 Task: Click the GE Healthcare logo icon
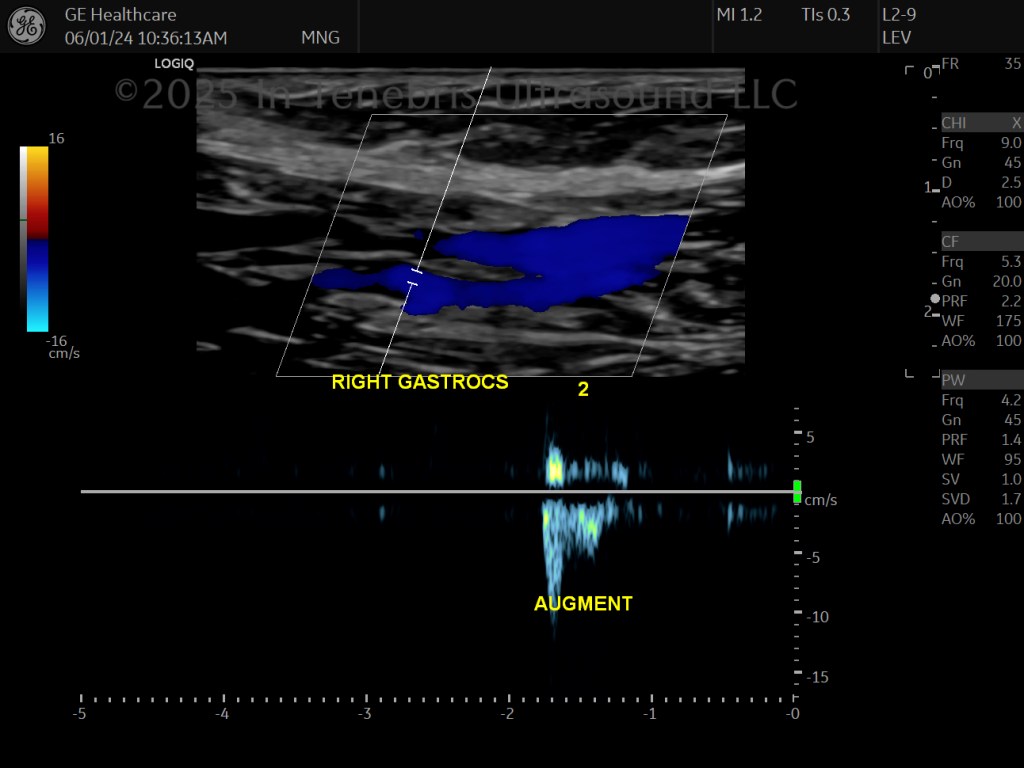tap(27, 26)
